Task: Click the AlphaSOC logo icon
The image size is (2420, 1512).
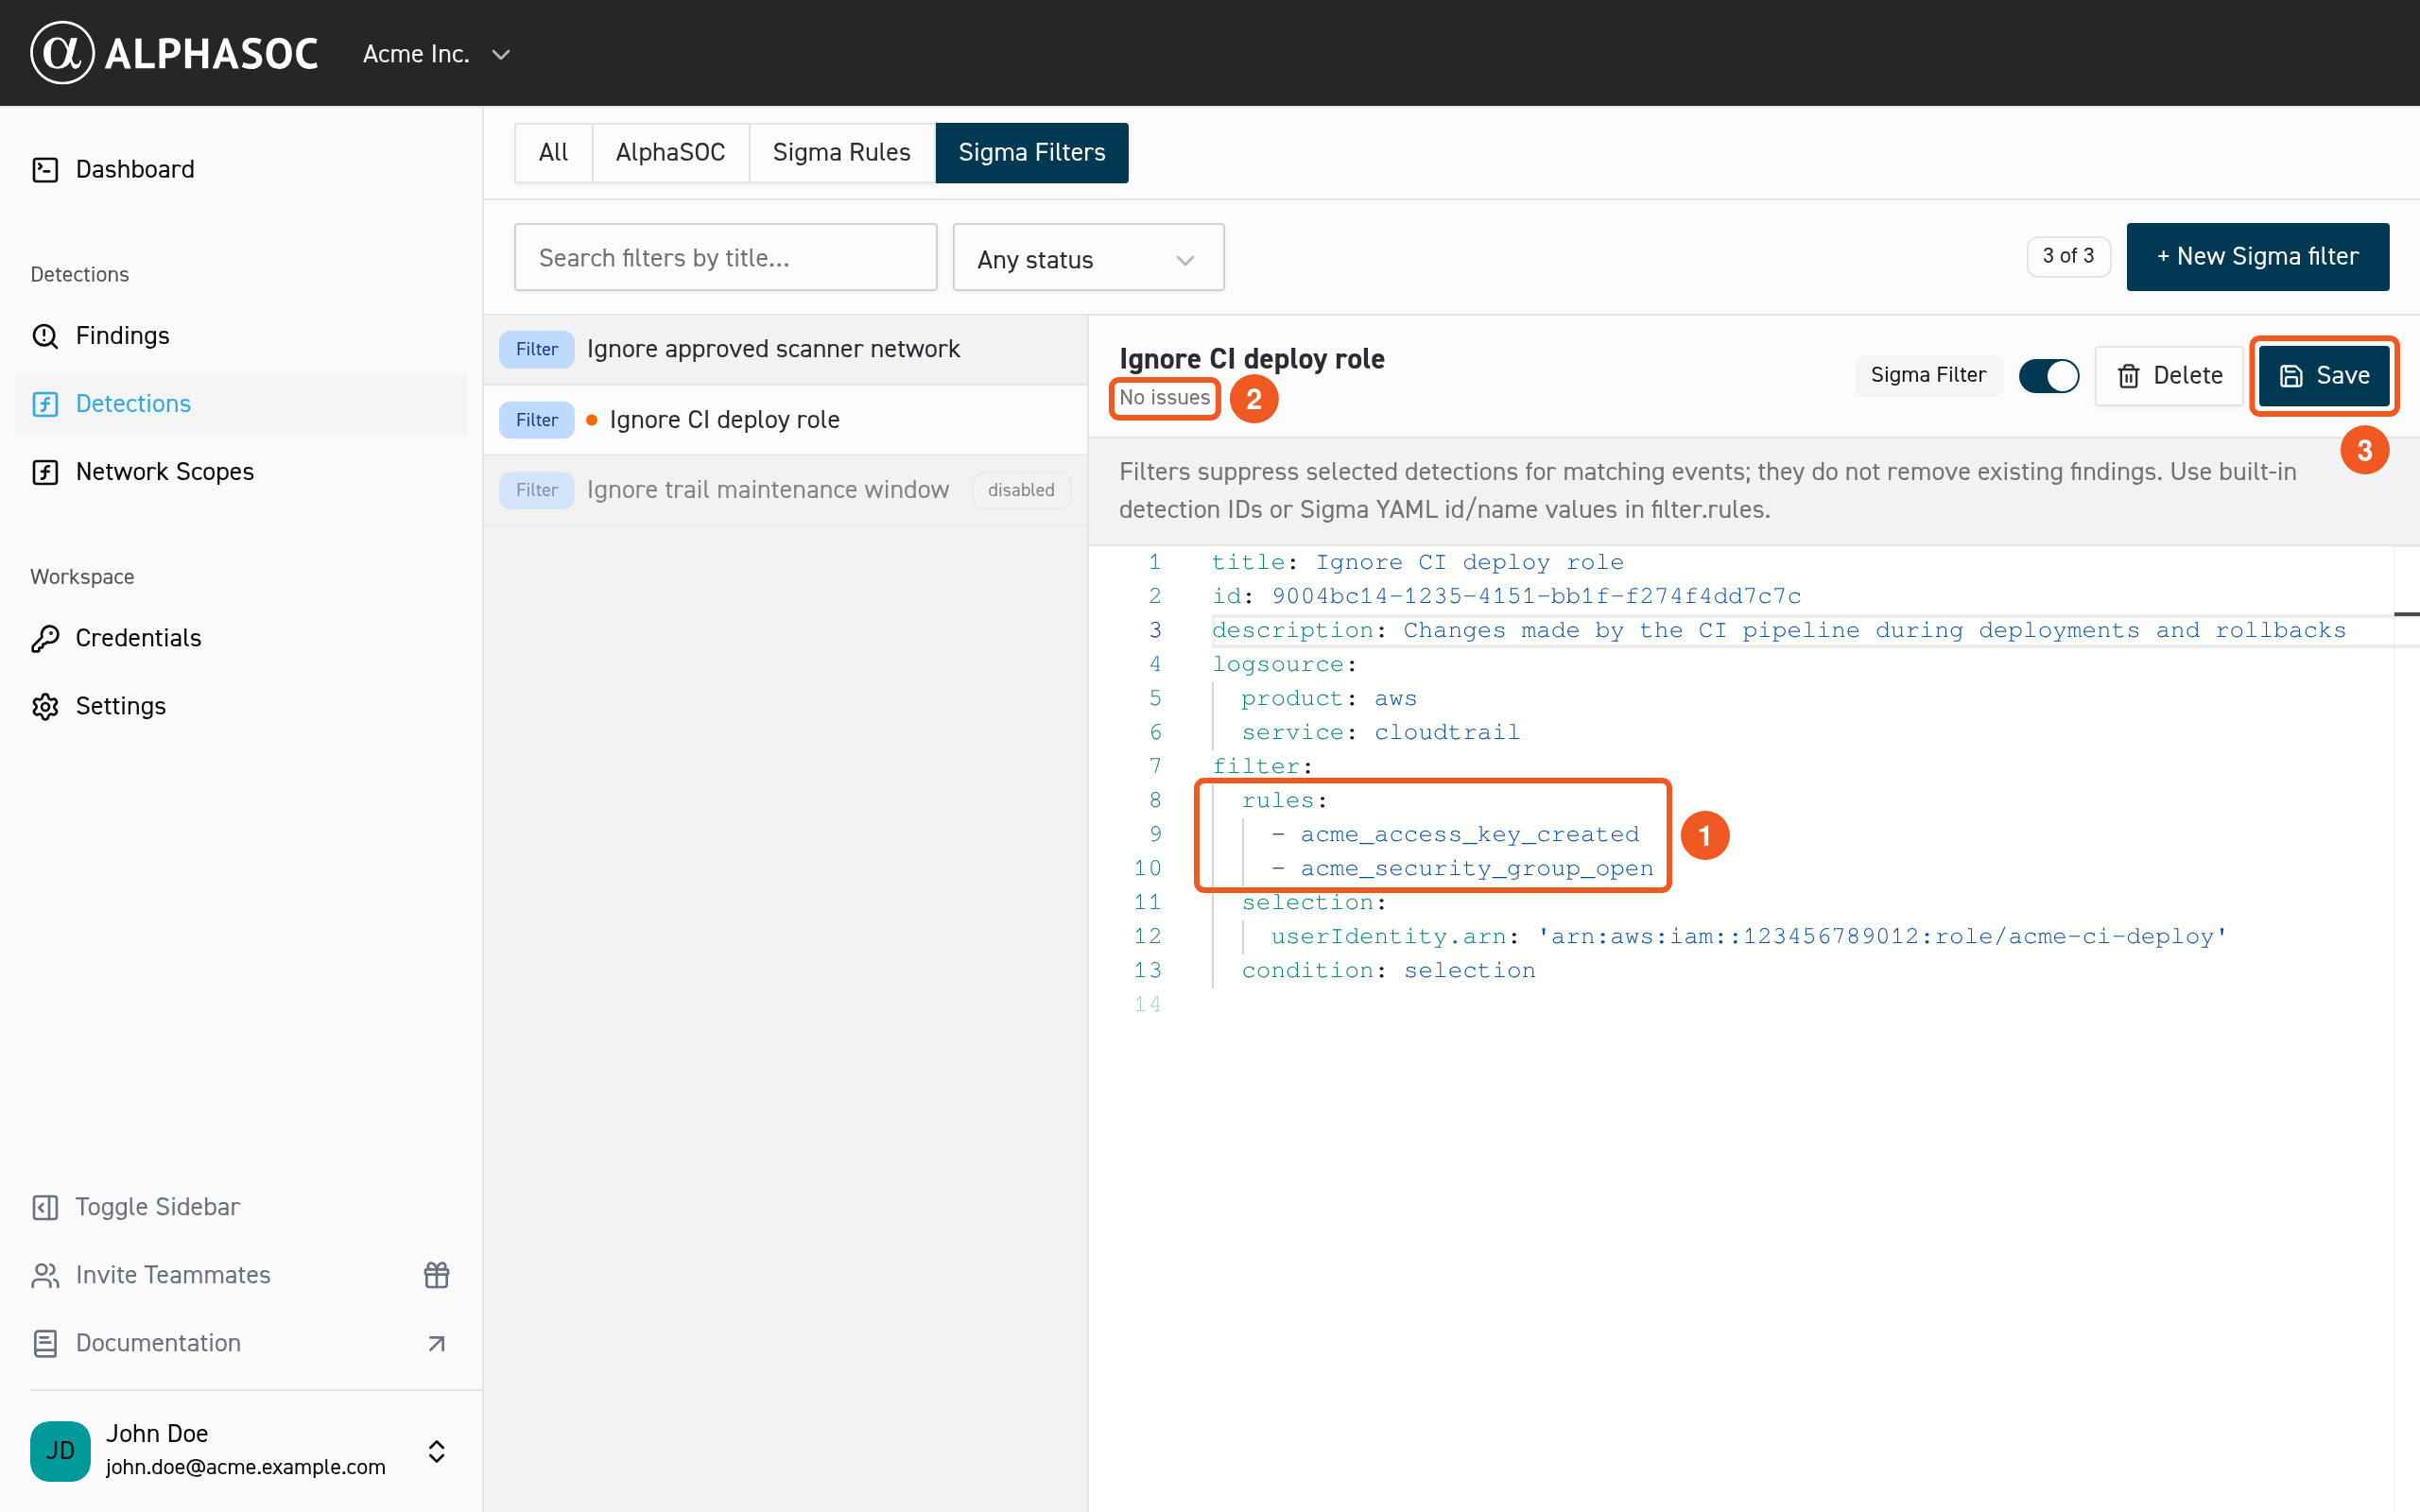Action: pos(62,53)
